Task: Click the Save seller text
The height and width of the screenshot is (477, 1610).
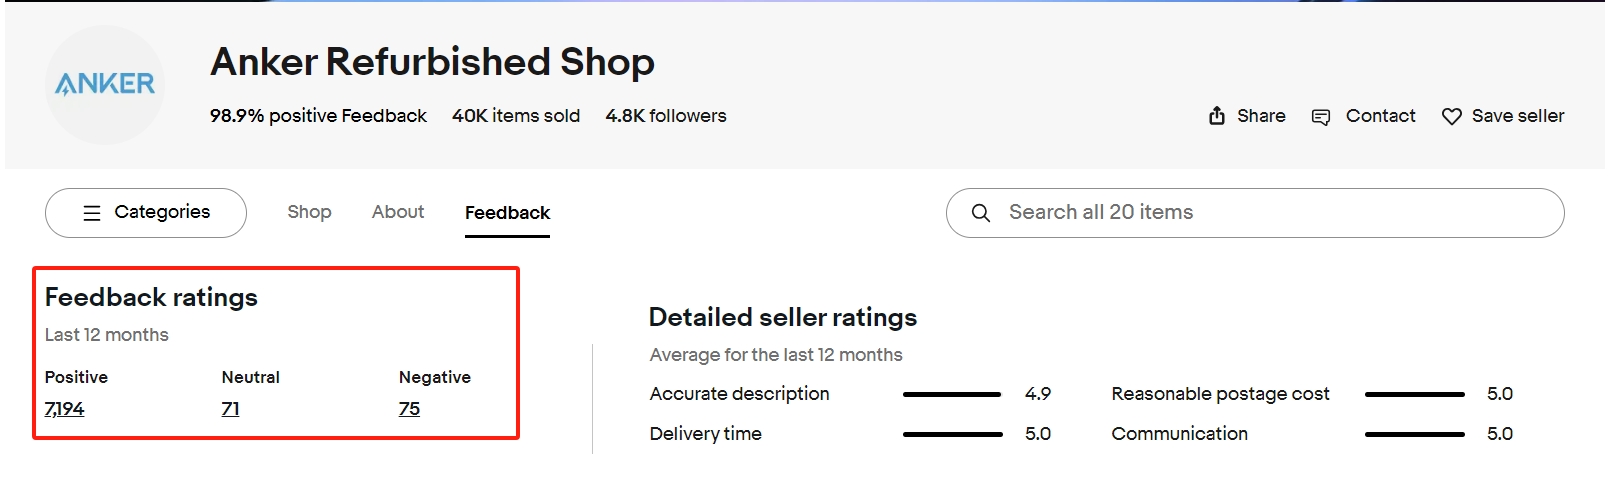Action: 1518,116
